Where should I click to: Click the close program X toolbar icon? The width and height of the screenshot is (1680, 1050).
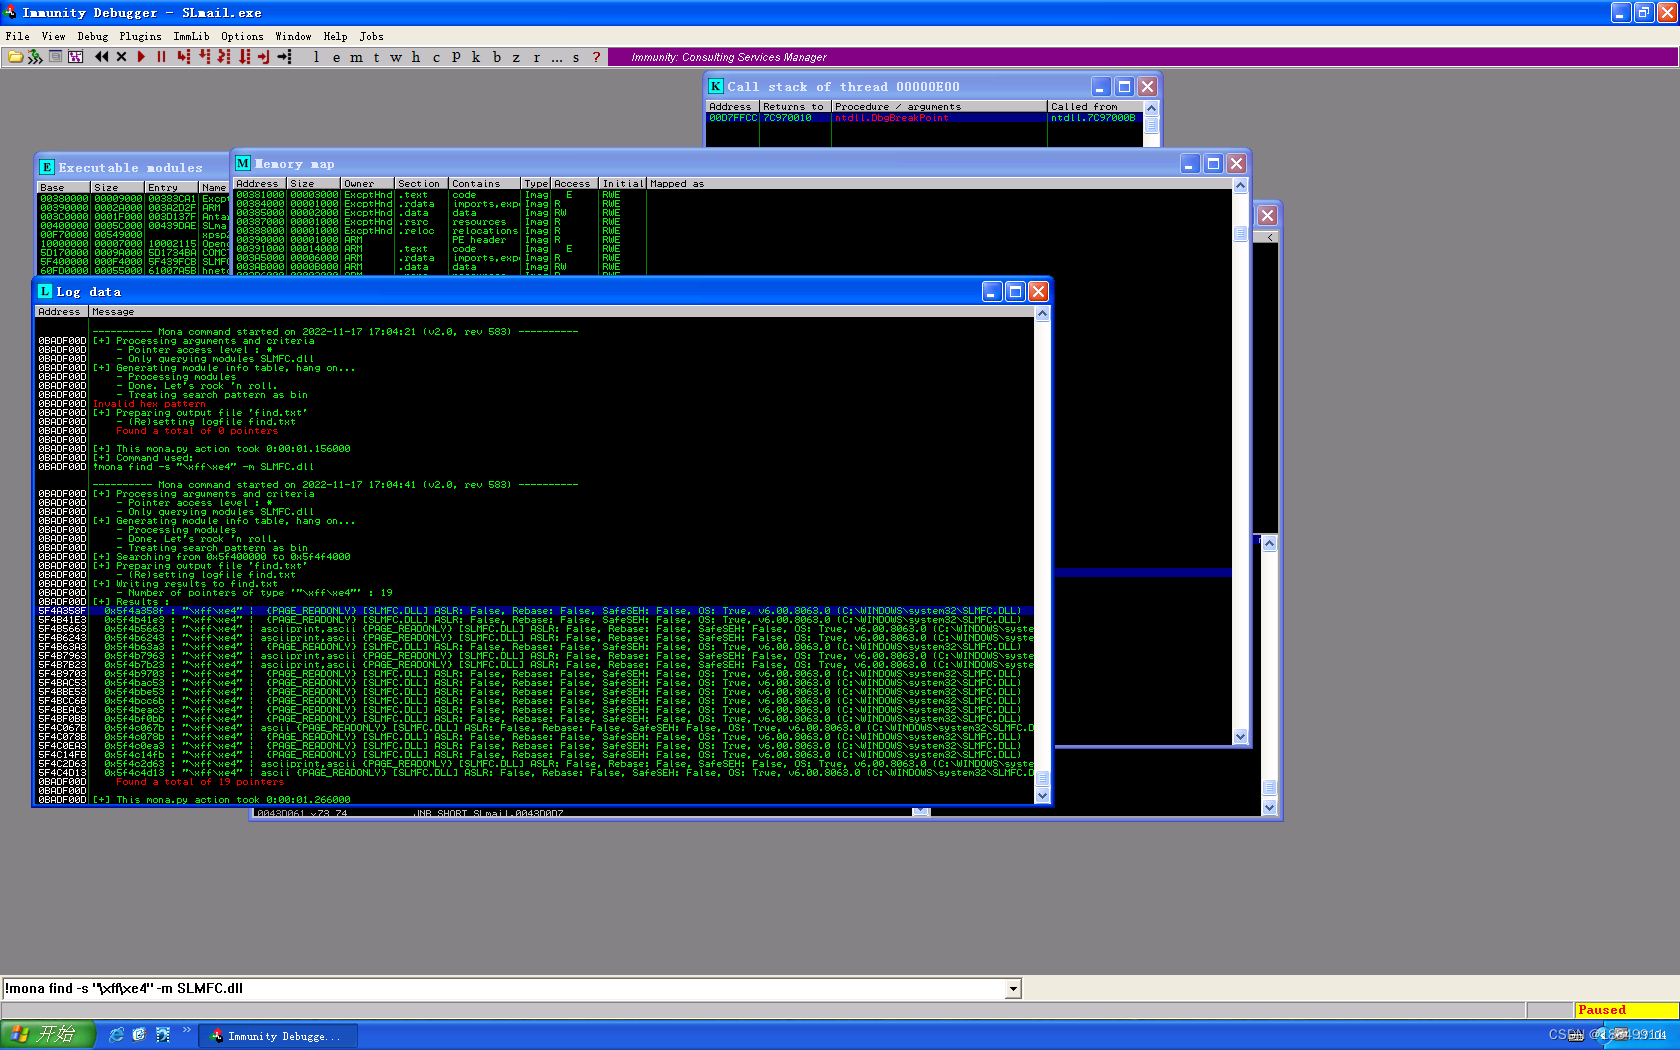pos(121,57)
